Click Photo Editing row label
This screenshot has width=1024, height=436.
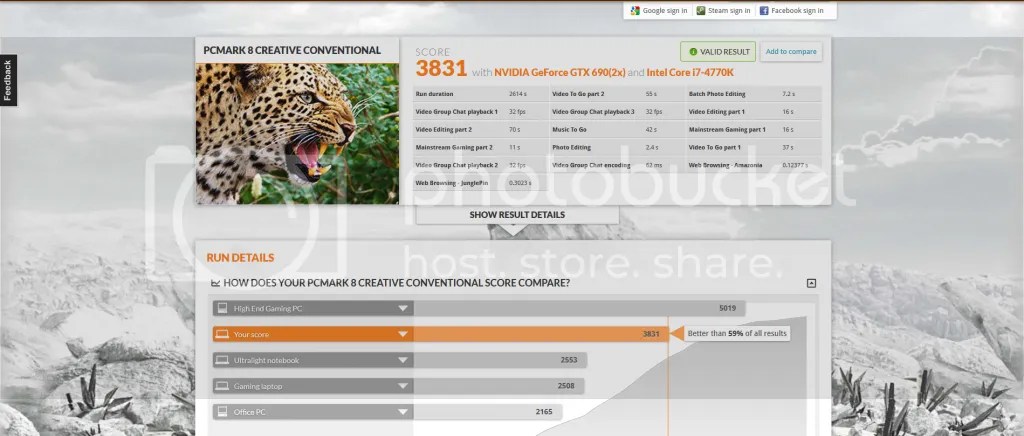coord(571,148)
